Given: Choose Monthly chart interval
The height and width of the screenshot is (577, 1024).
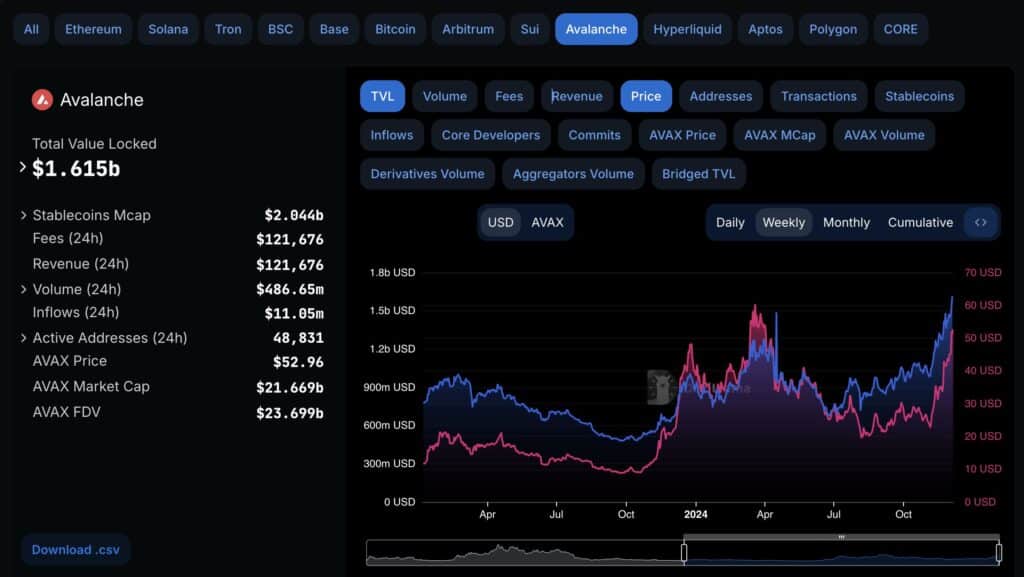Looking at the screenshot, I should click(x=846, y=223).
